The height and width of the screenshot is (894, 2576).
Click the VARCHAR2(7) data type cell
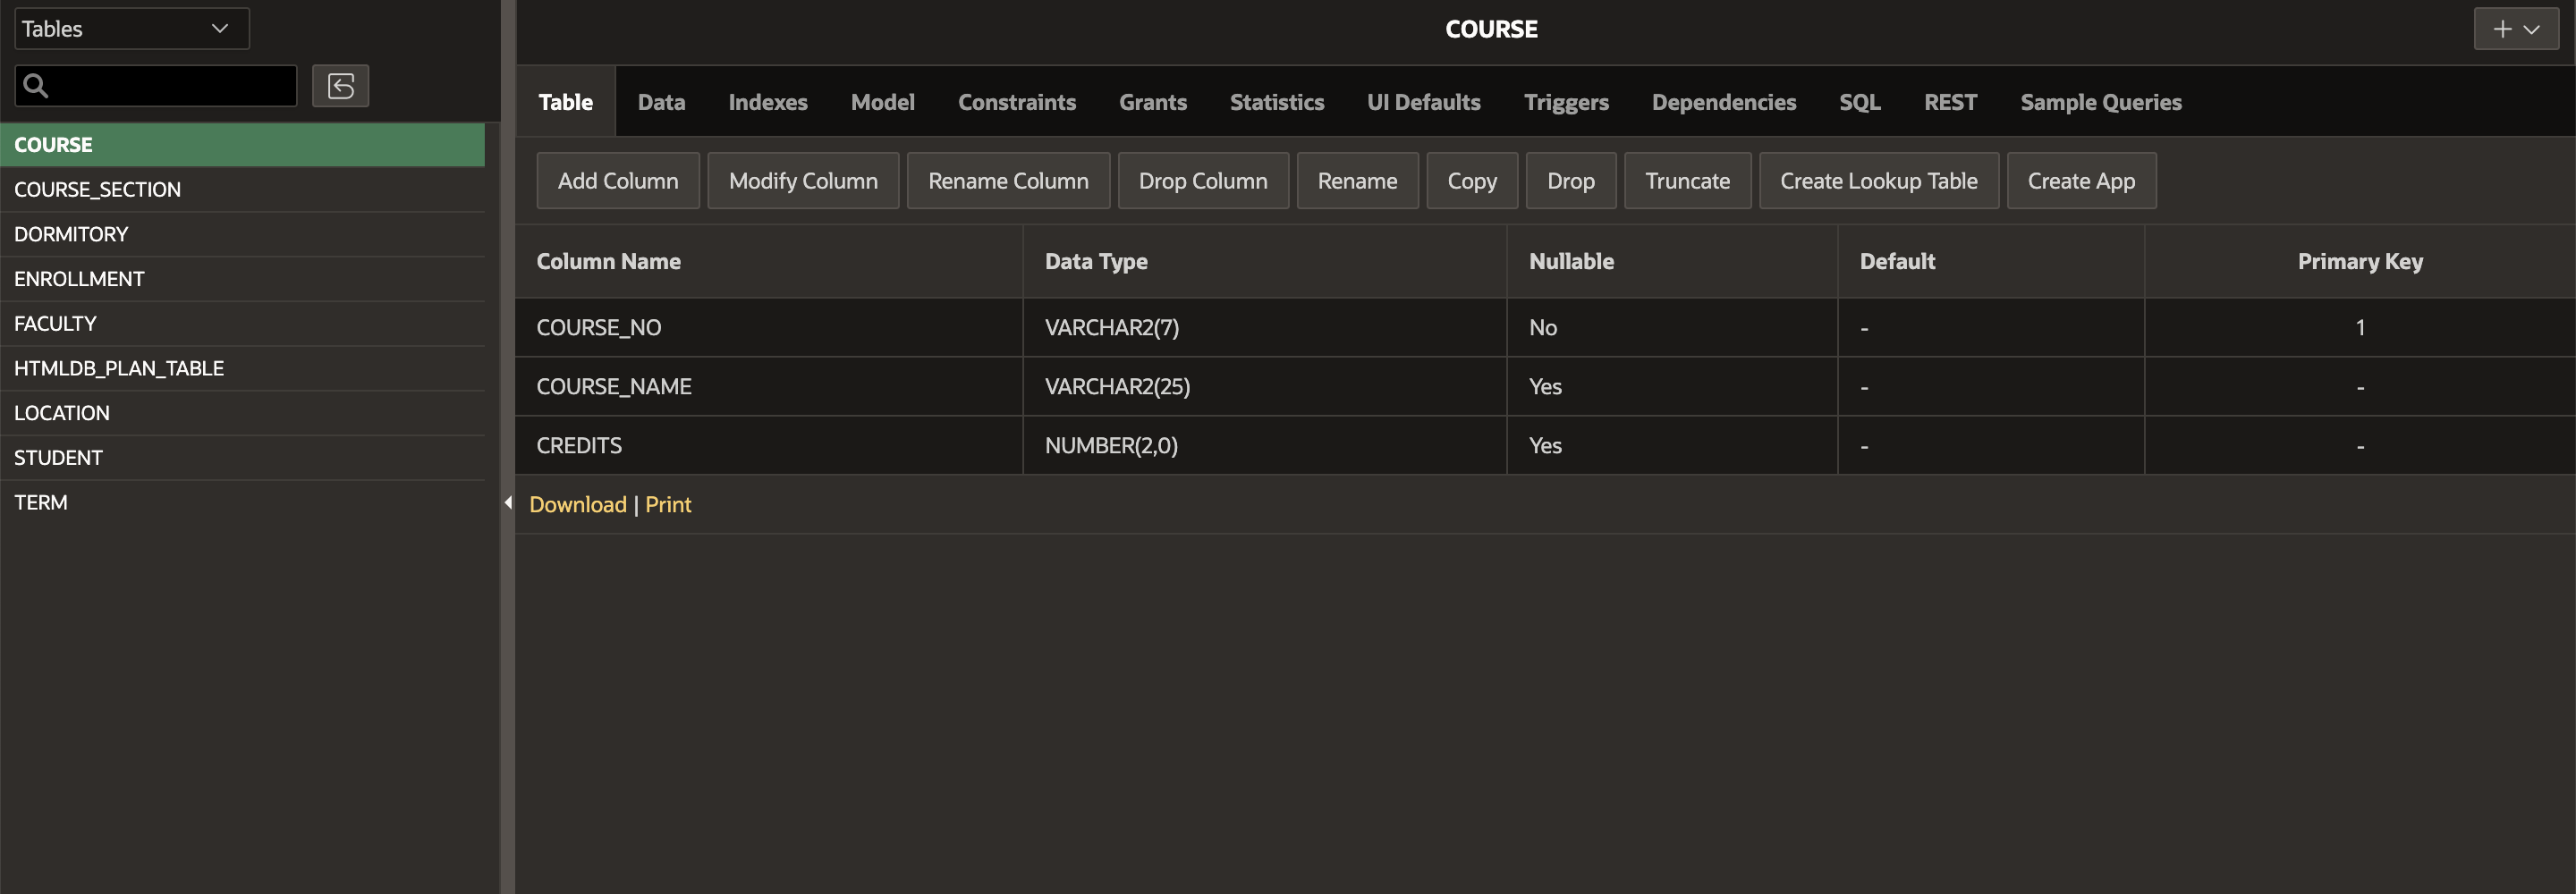pos(1265,328)
